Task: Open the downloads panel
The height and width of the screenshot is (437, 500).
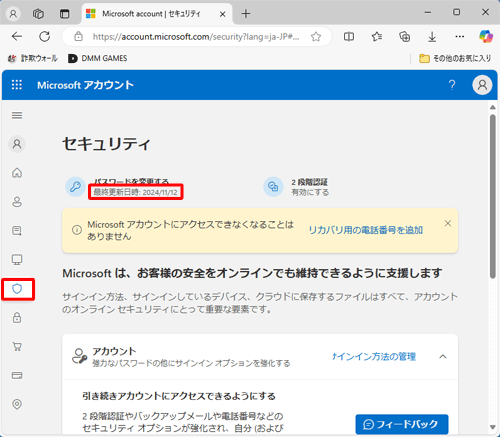Action: (432, 37)
